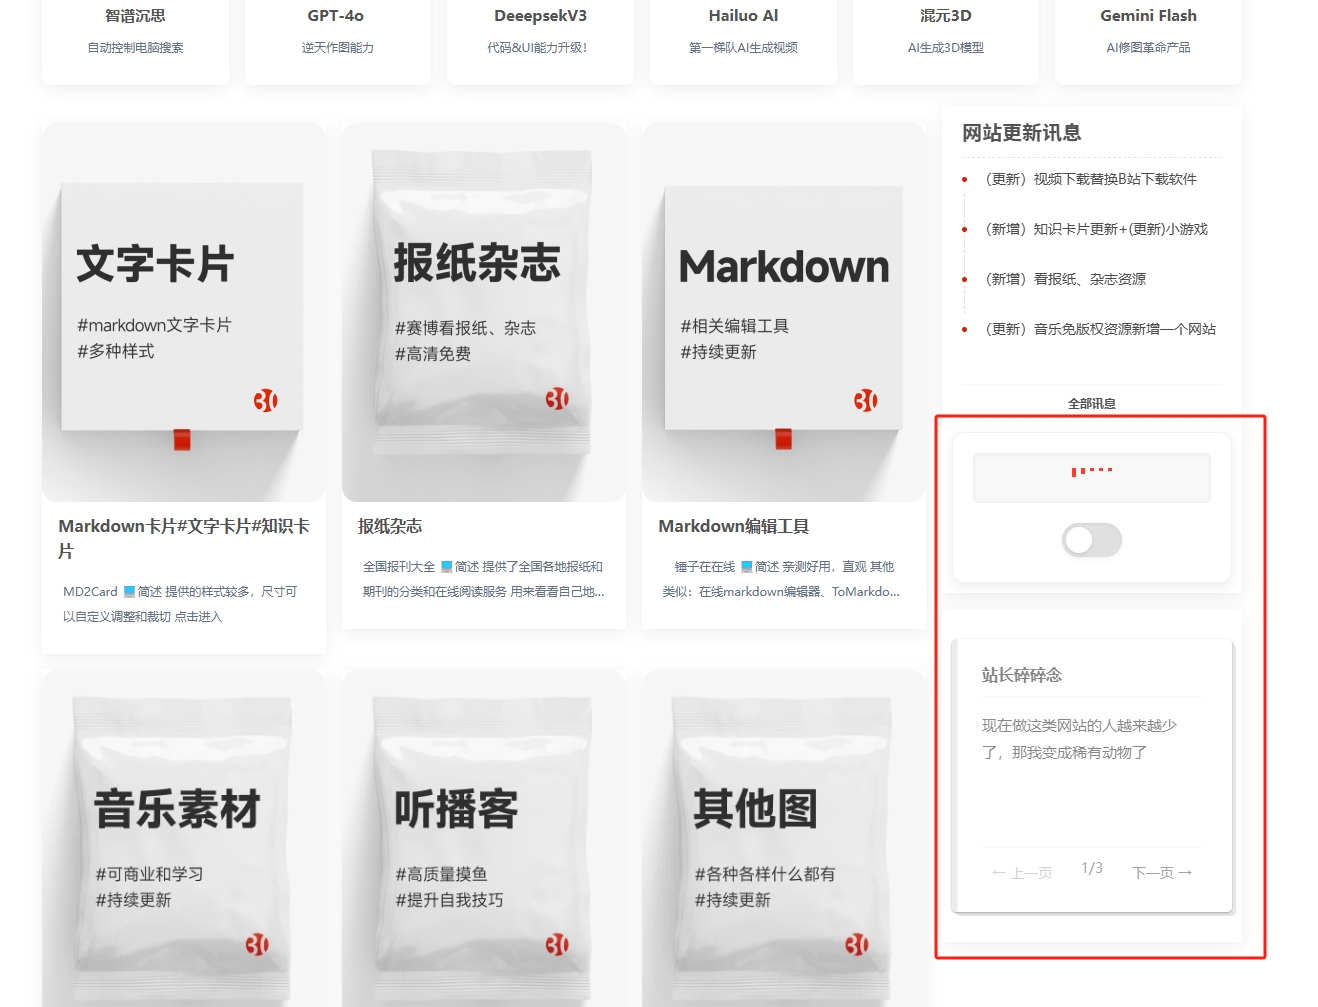Click the 听播客 thumbnail image
1318x1007 pixels.
click(x=484, y=838)
